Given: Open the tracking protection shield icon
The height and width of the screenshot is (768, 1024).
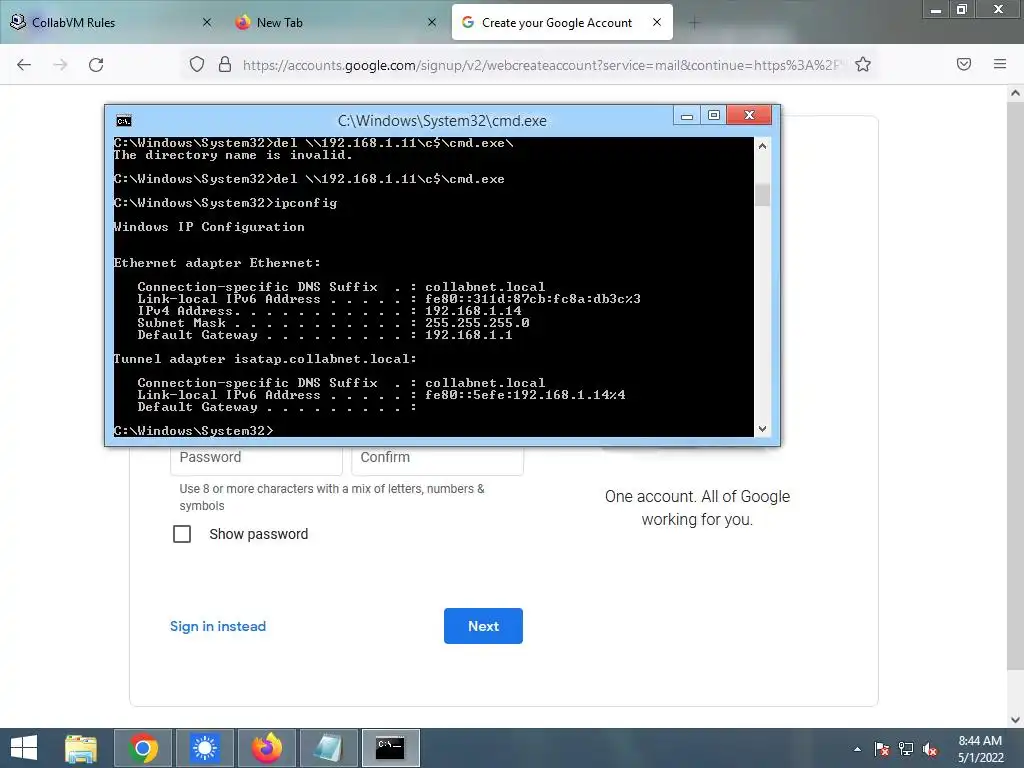Looking at the screenshot, I should pyautogui.click(x=197, y=65).
